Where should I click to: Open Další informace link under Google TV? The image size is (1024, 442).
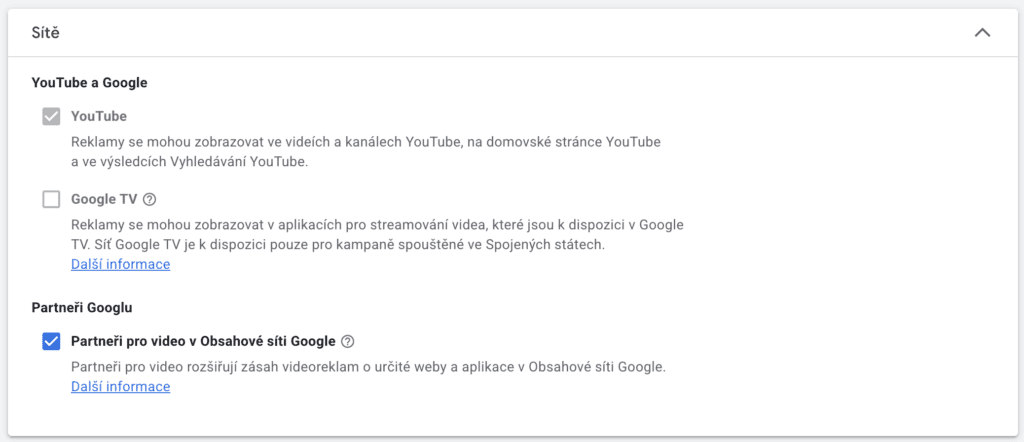120,264
